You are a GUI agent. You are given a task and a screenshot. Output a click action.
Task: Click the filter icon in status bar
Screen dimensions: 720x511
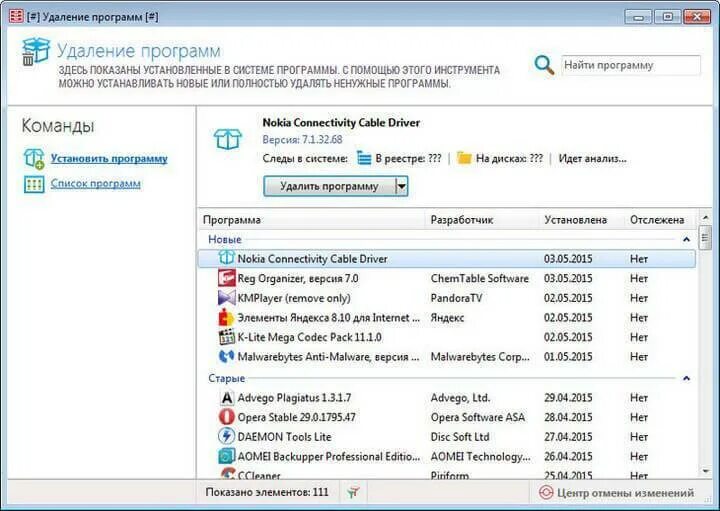353,493
